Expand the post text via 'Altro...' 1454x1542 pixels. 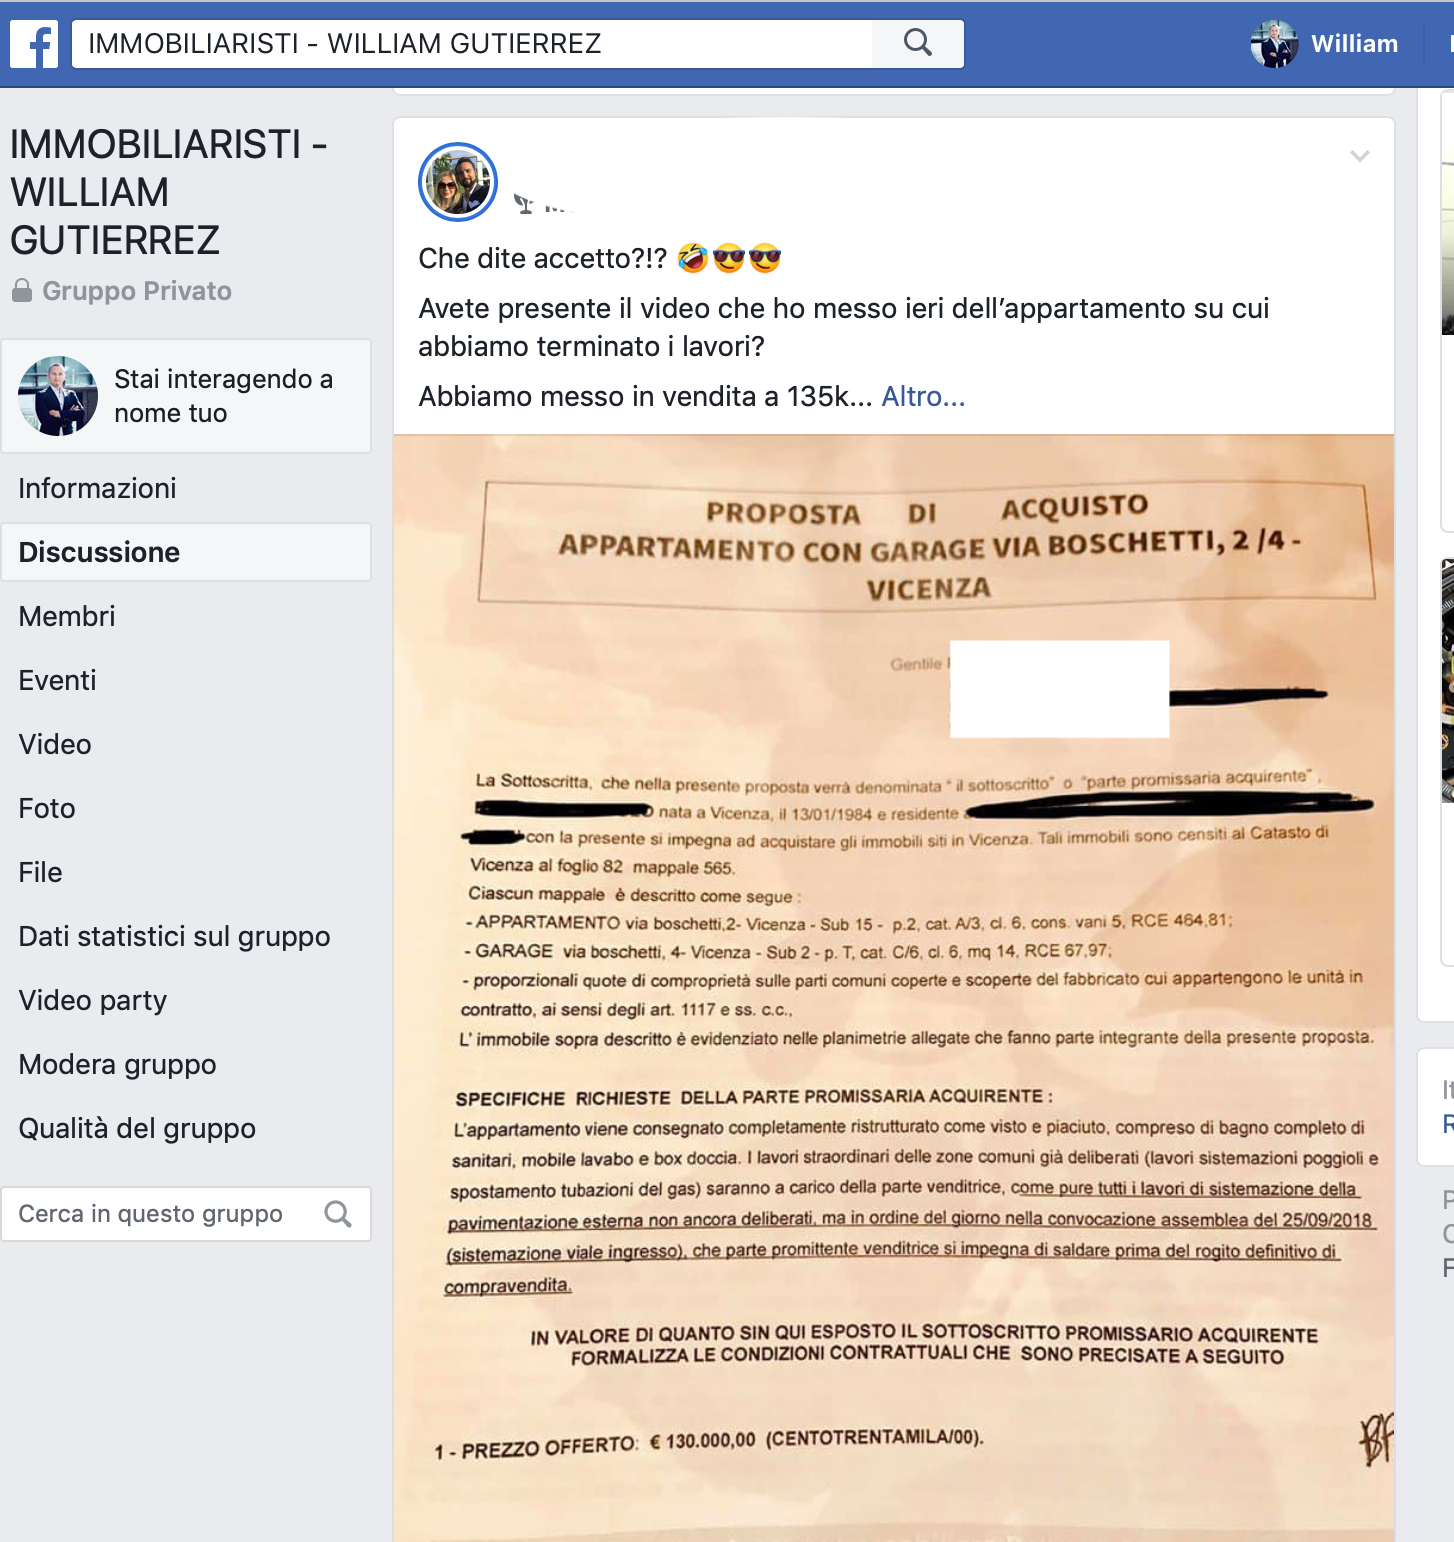[x=923, y=397]
